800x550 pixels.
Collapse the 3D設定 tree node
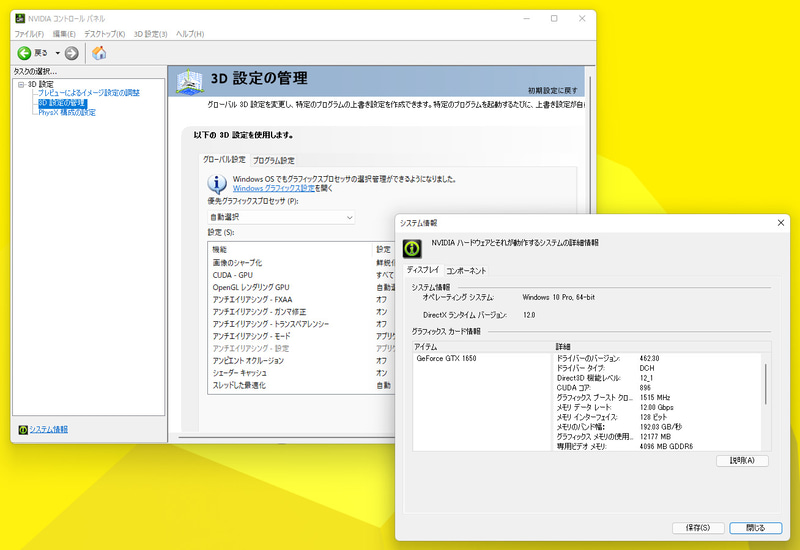21,84
